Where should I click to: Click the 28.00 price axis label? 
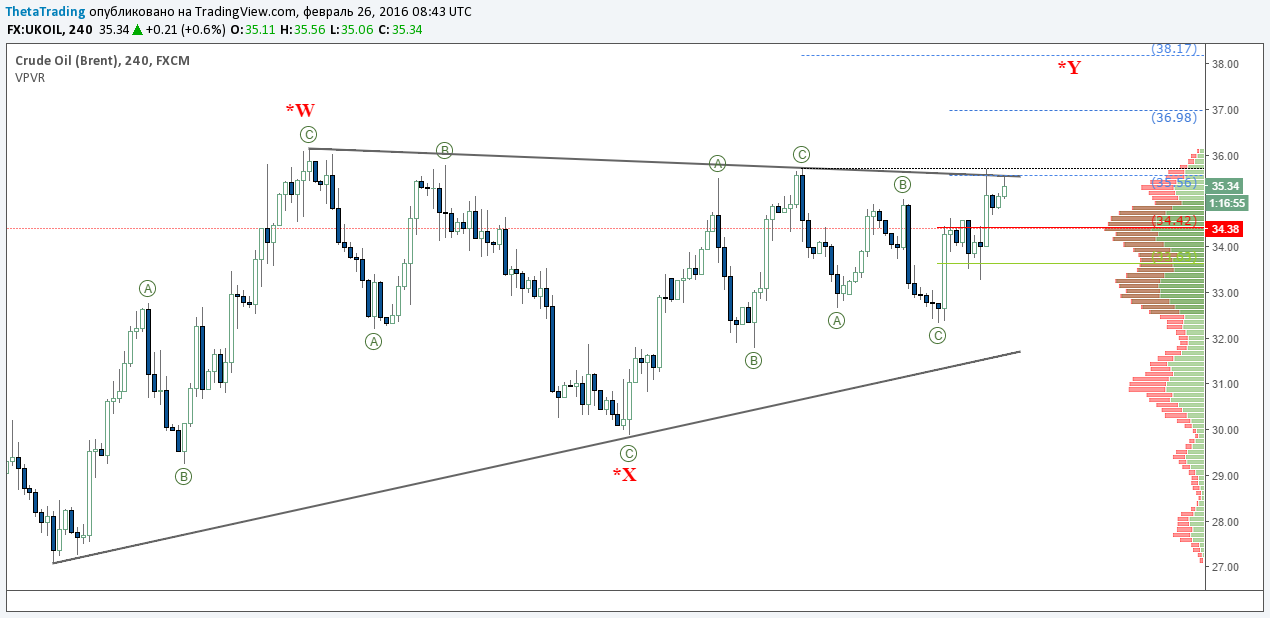pyautogui.click(x=1225, y=522)
